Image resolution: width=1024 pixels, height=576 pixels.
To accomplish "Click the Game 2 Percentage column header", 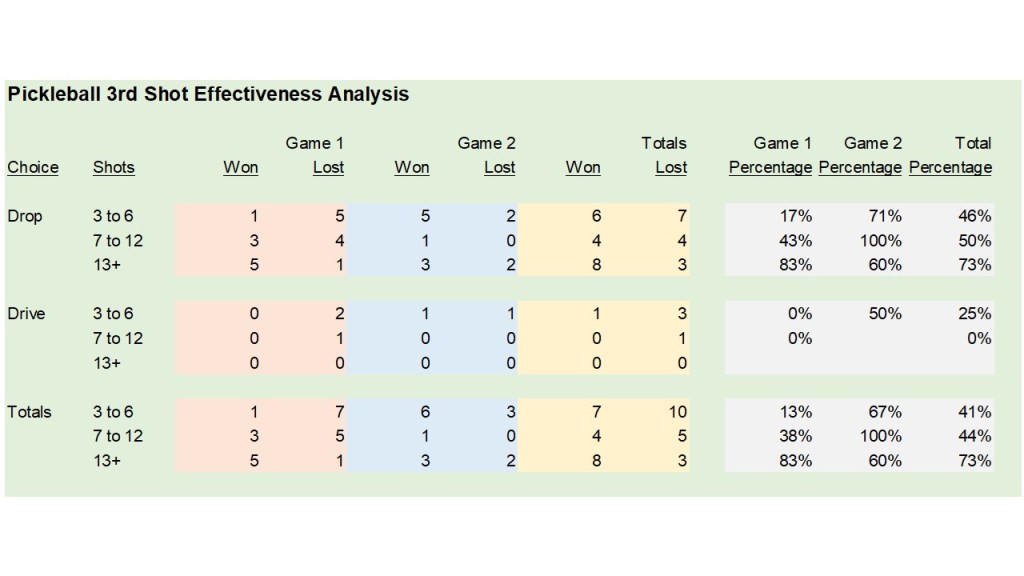I will [x=860, y=156].
